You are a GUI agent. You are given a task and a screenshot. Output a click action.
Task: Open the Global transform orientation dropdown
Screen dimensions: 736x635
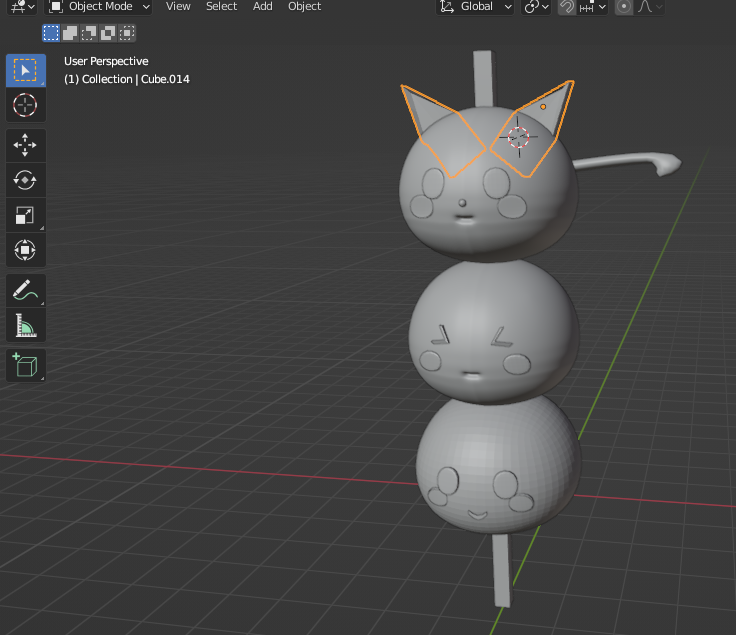pyautogui.click(x=475, y=7)
